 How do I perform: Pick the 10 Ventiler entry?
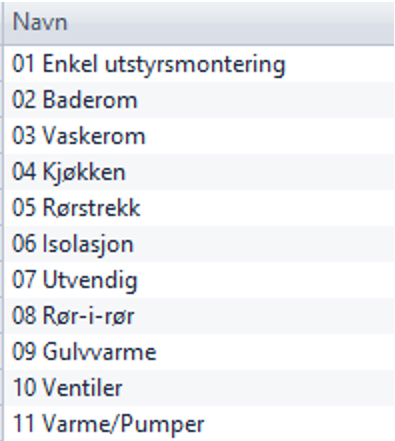[199, 388]
